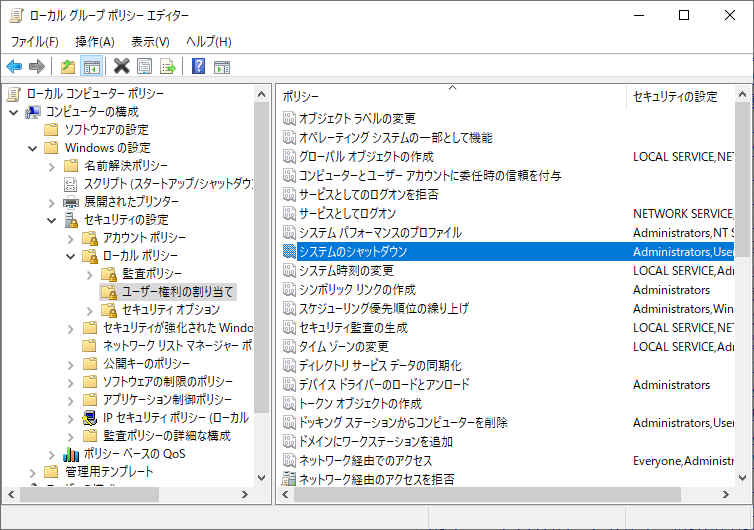This screenshot has height=530, width=754.
Task: Click the ソフトウェアの設定 folder icon
Action: (51, 130)
